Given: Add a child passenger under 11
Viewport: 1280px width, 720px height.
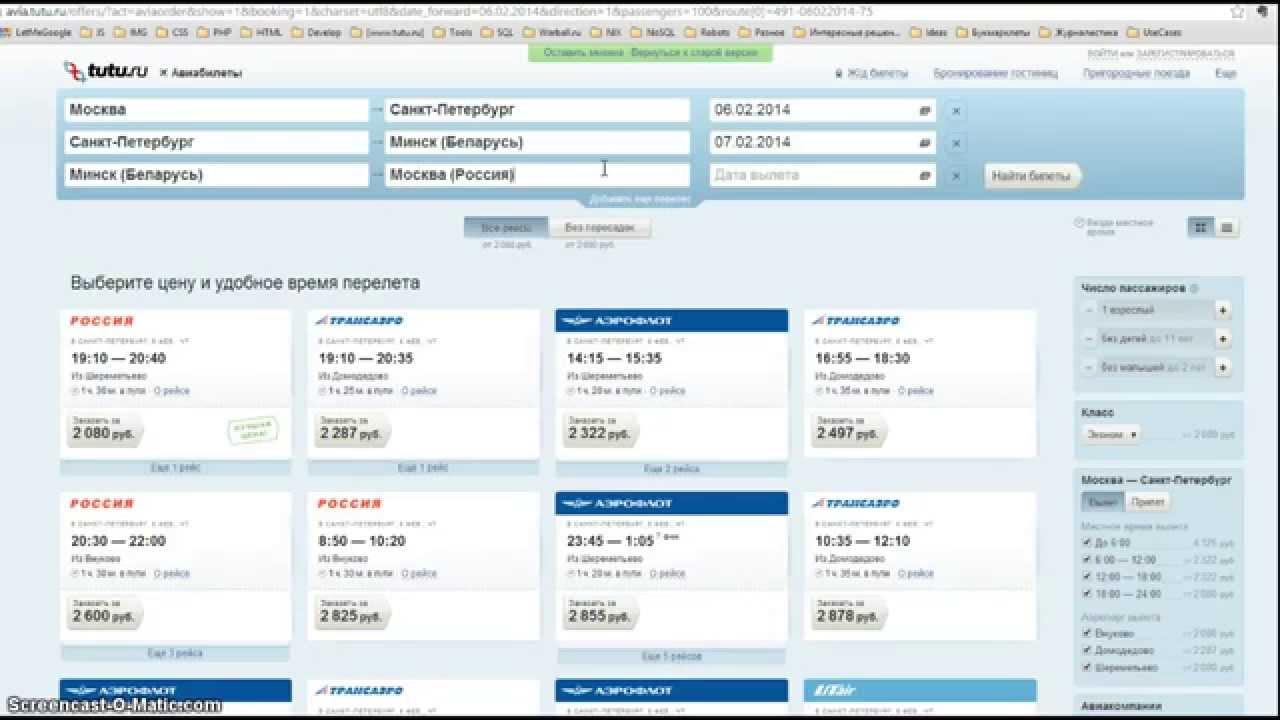Looking at the screenshot, I should [x=1222, y=339].
